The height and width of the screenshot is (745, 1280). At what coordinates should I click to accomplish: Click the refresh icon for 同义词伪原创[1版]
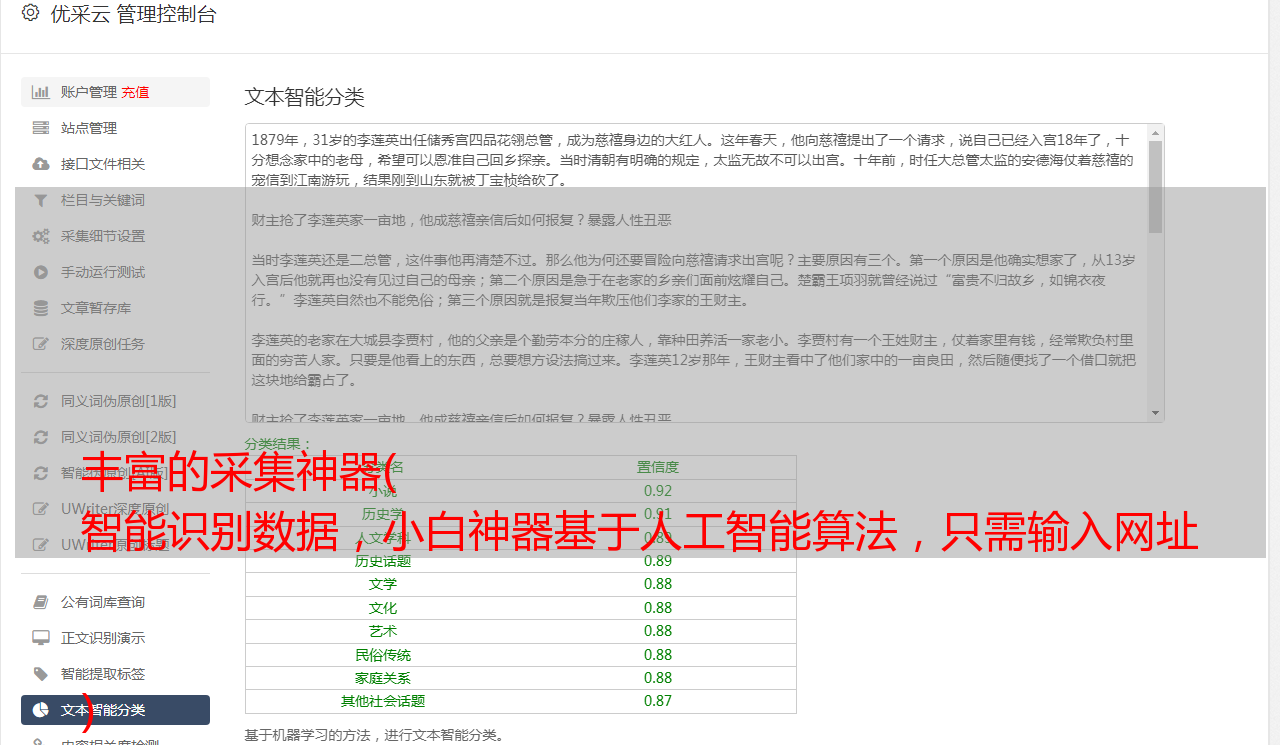(41, 401)
